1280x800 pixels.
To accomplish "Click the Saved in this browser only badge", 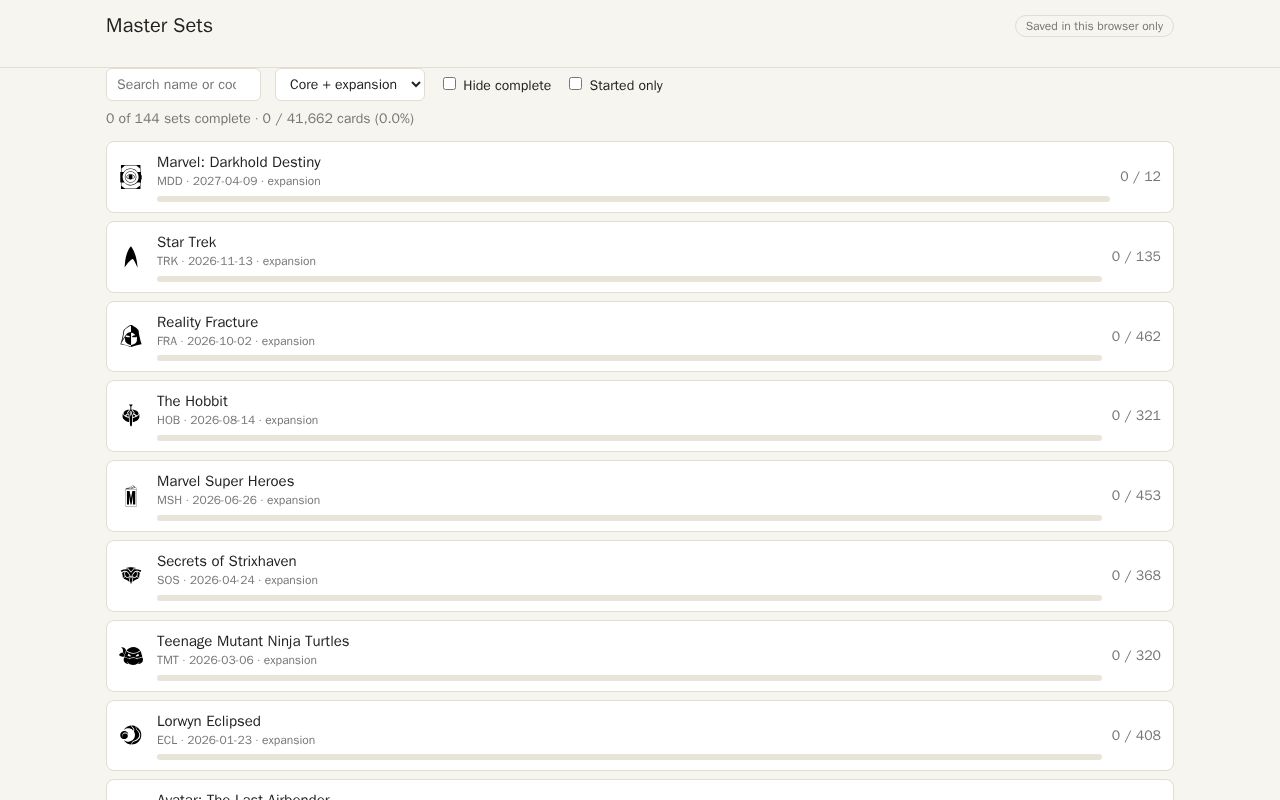I will 1094,26.
